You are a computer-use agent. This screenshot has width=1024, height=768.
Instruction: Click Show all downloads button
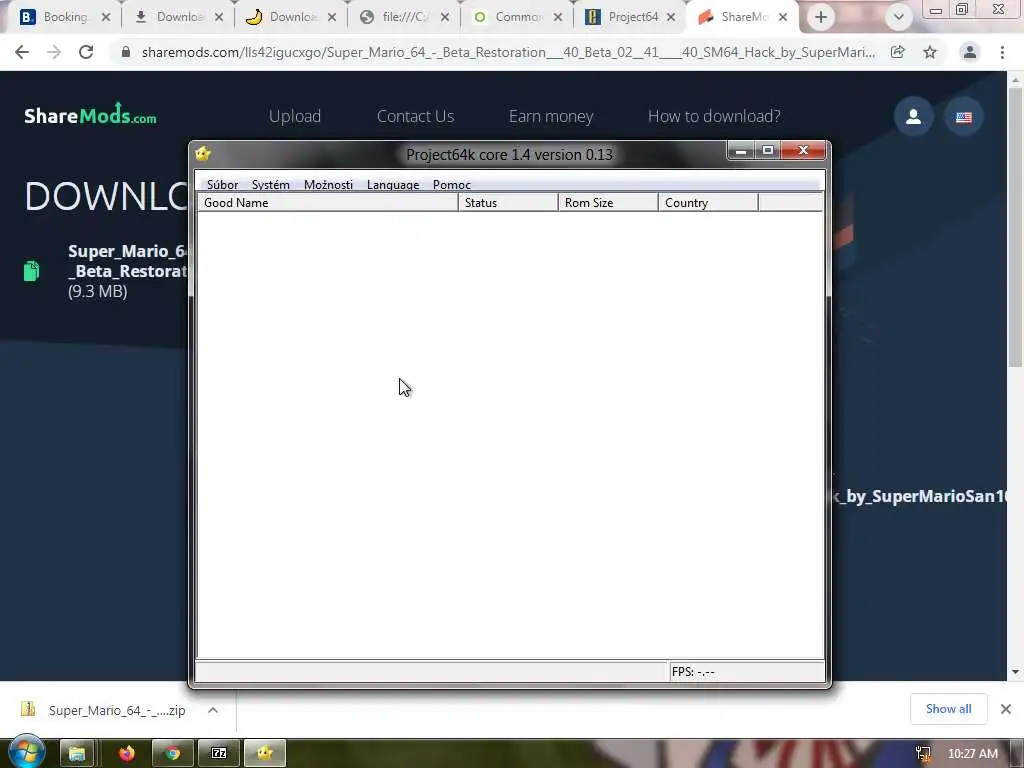pos(948,709)
